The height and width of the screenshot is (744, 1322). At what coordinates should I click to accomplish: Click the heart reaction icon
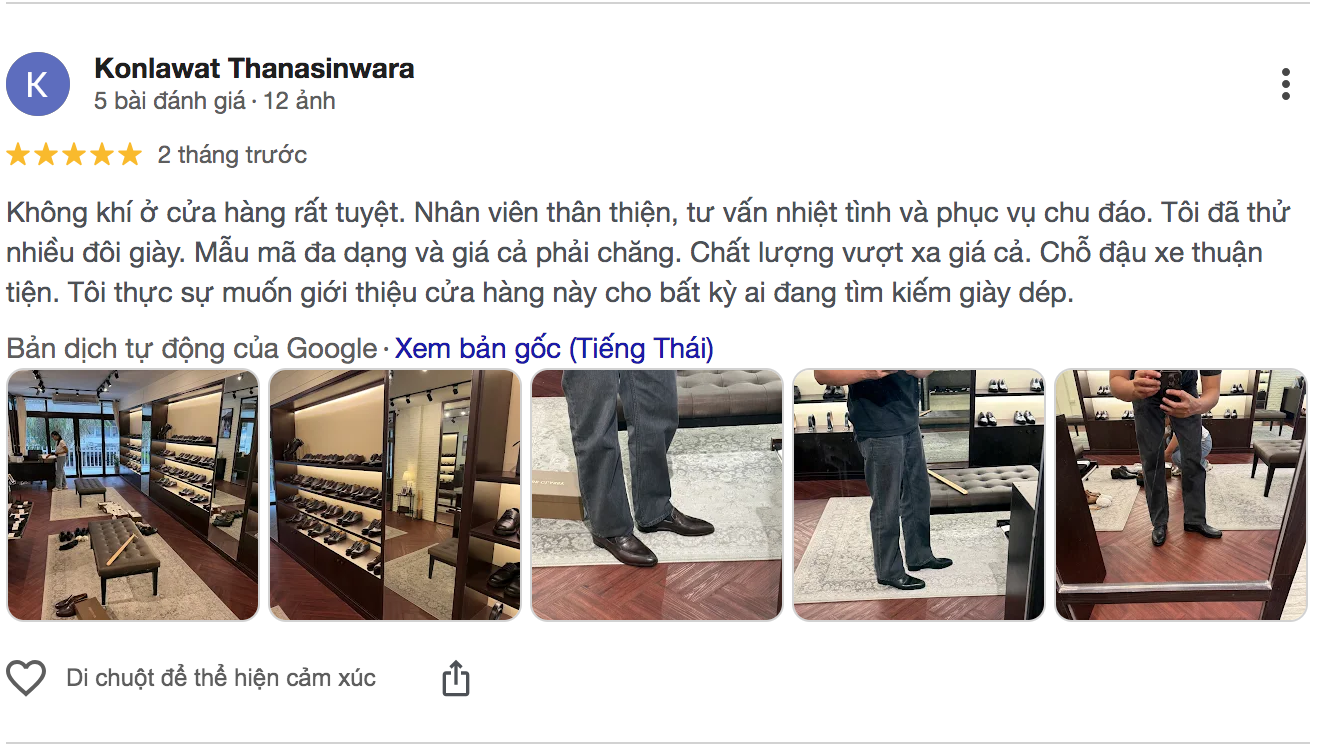coord(26,678)
